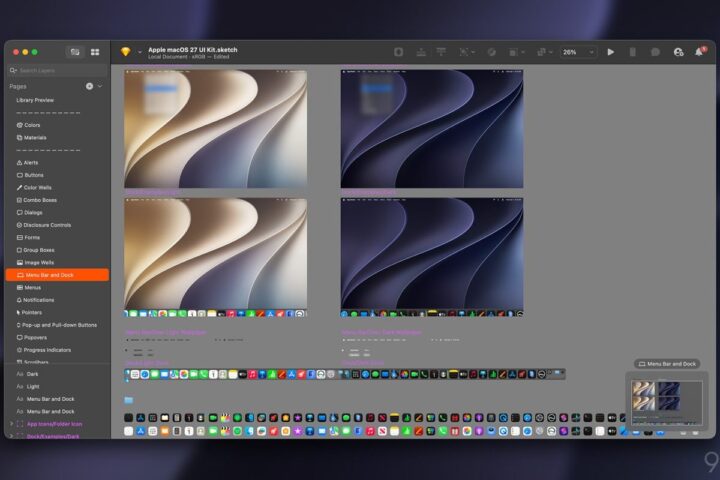
Task: Select the bottom light desktop with dock artboard
Action: [215, 258]
